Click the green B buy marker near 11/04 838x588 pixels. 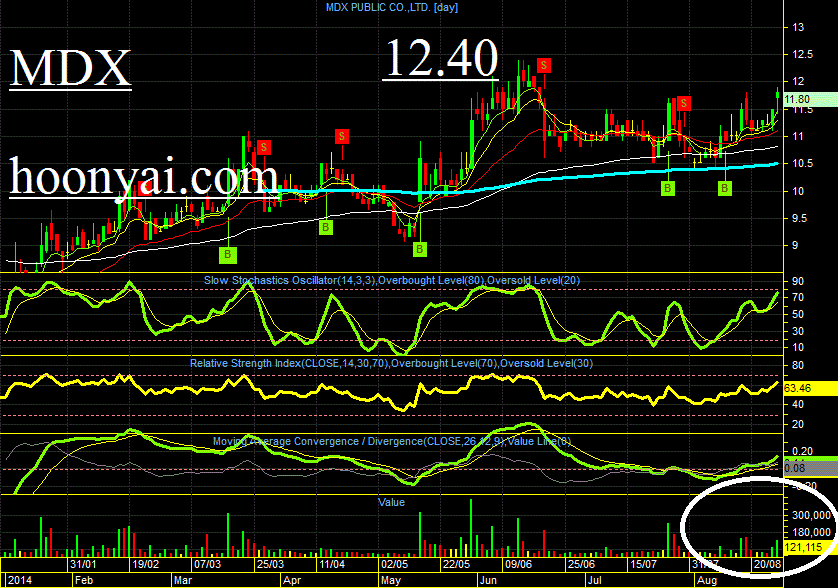[x=326, y=228]
